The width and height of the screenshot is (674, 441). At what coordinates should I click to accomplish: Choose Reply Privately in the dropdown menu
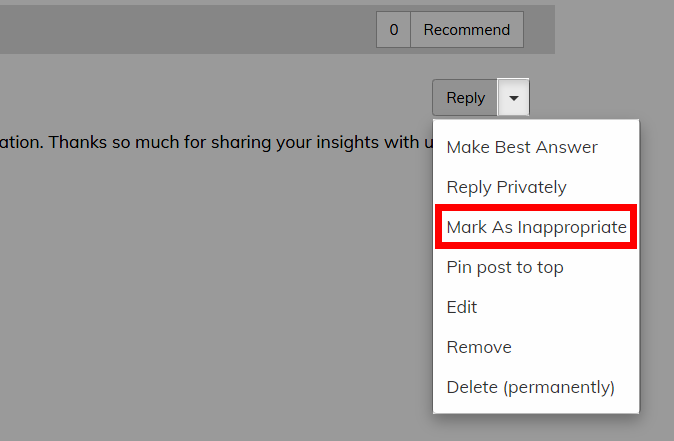[536, 187]
